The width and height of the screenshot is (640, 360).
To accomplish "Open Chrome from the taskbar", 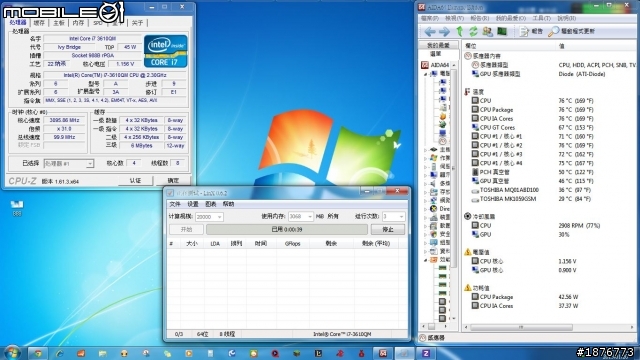I will click(x=38, y=353).
